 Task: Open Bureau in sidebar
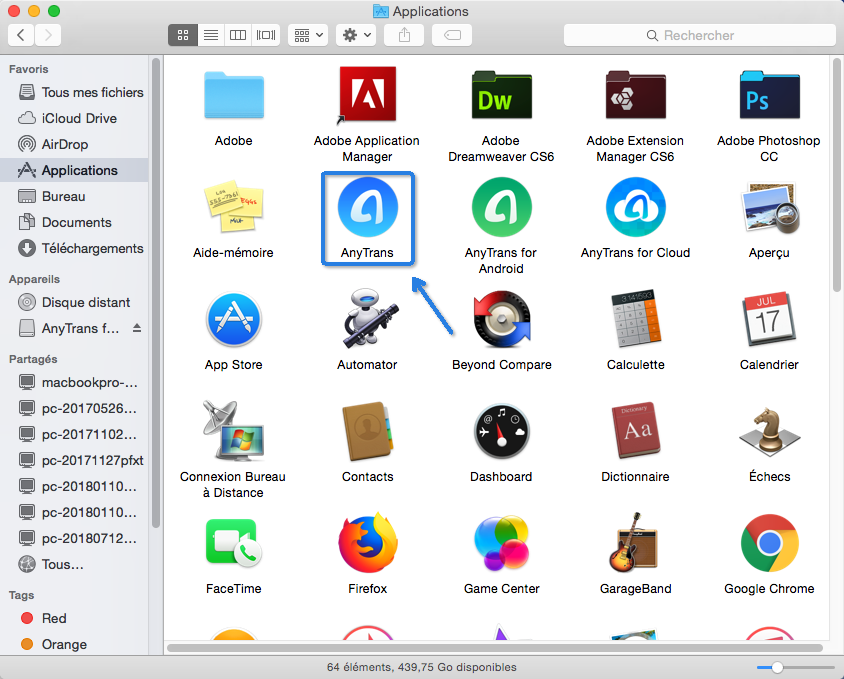coord(74,196)
